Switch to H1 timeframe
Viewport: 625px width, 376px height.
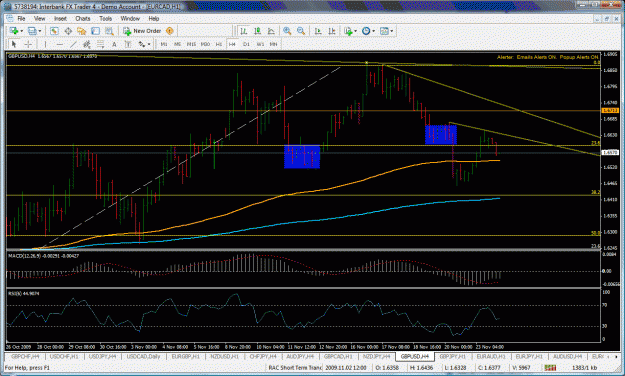[219, 44]
